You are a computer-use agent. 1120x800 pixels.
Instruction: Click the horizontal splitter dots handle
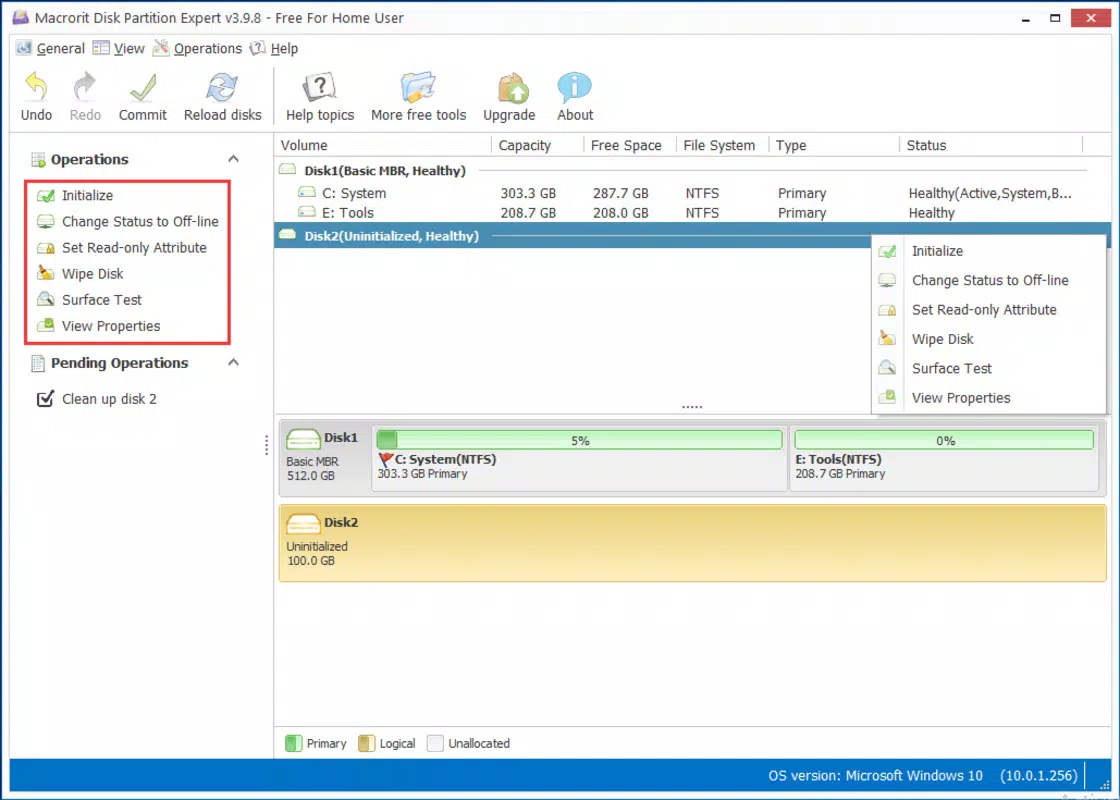(691, 406)
